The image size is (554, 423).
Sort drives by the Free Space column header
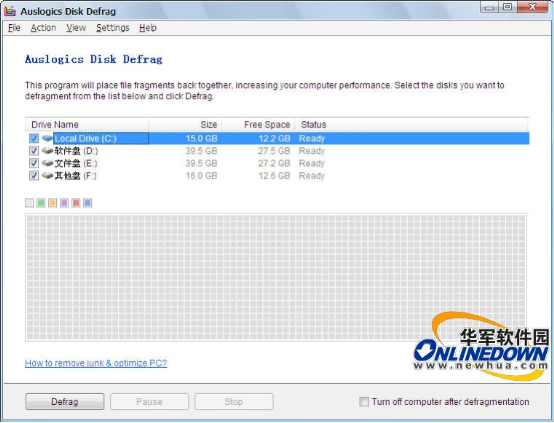258,124
